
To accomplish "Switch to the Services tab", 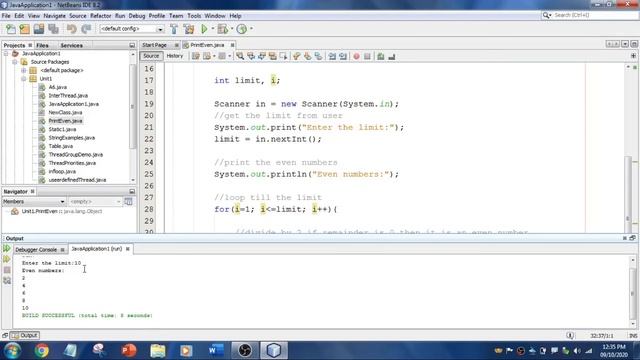I will 71,45.
